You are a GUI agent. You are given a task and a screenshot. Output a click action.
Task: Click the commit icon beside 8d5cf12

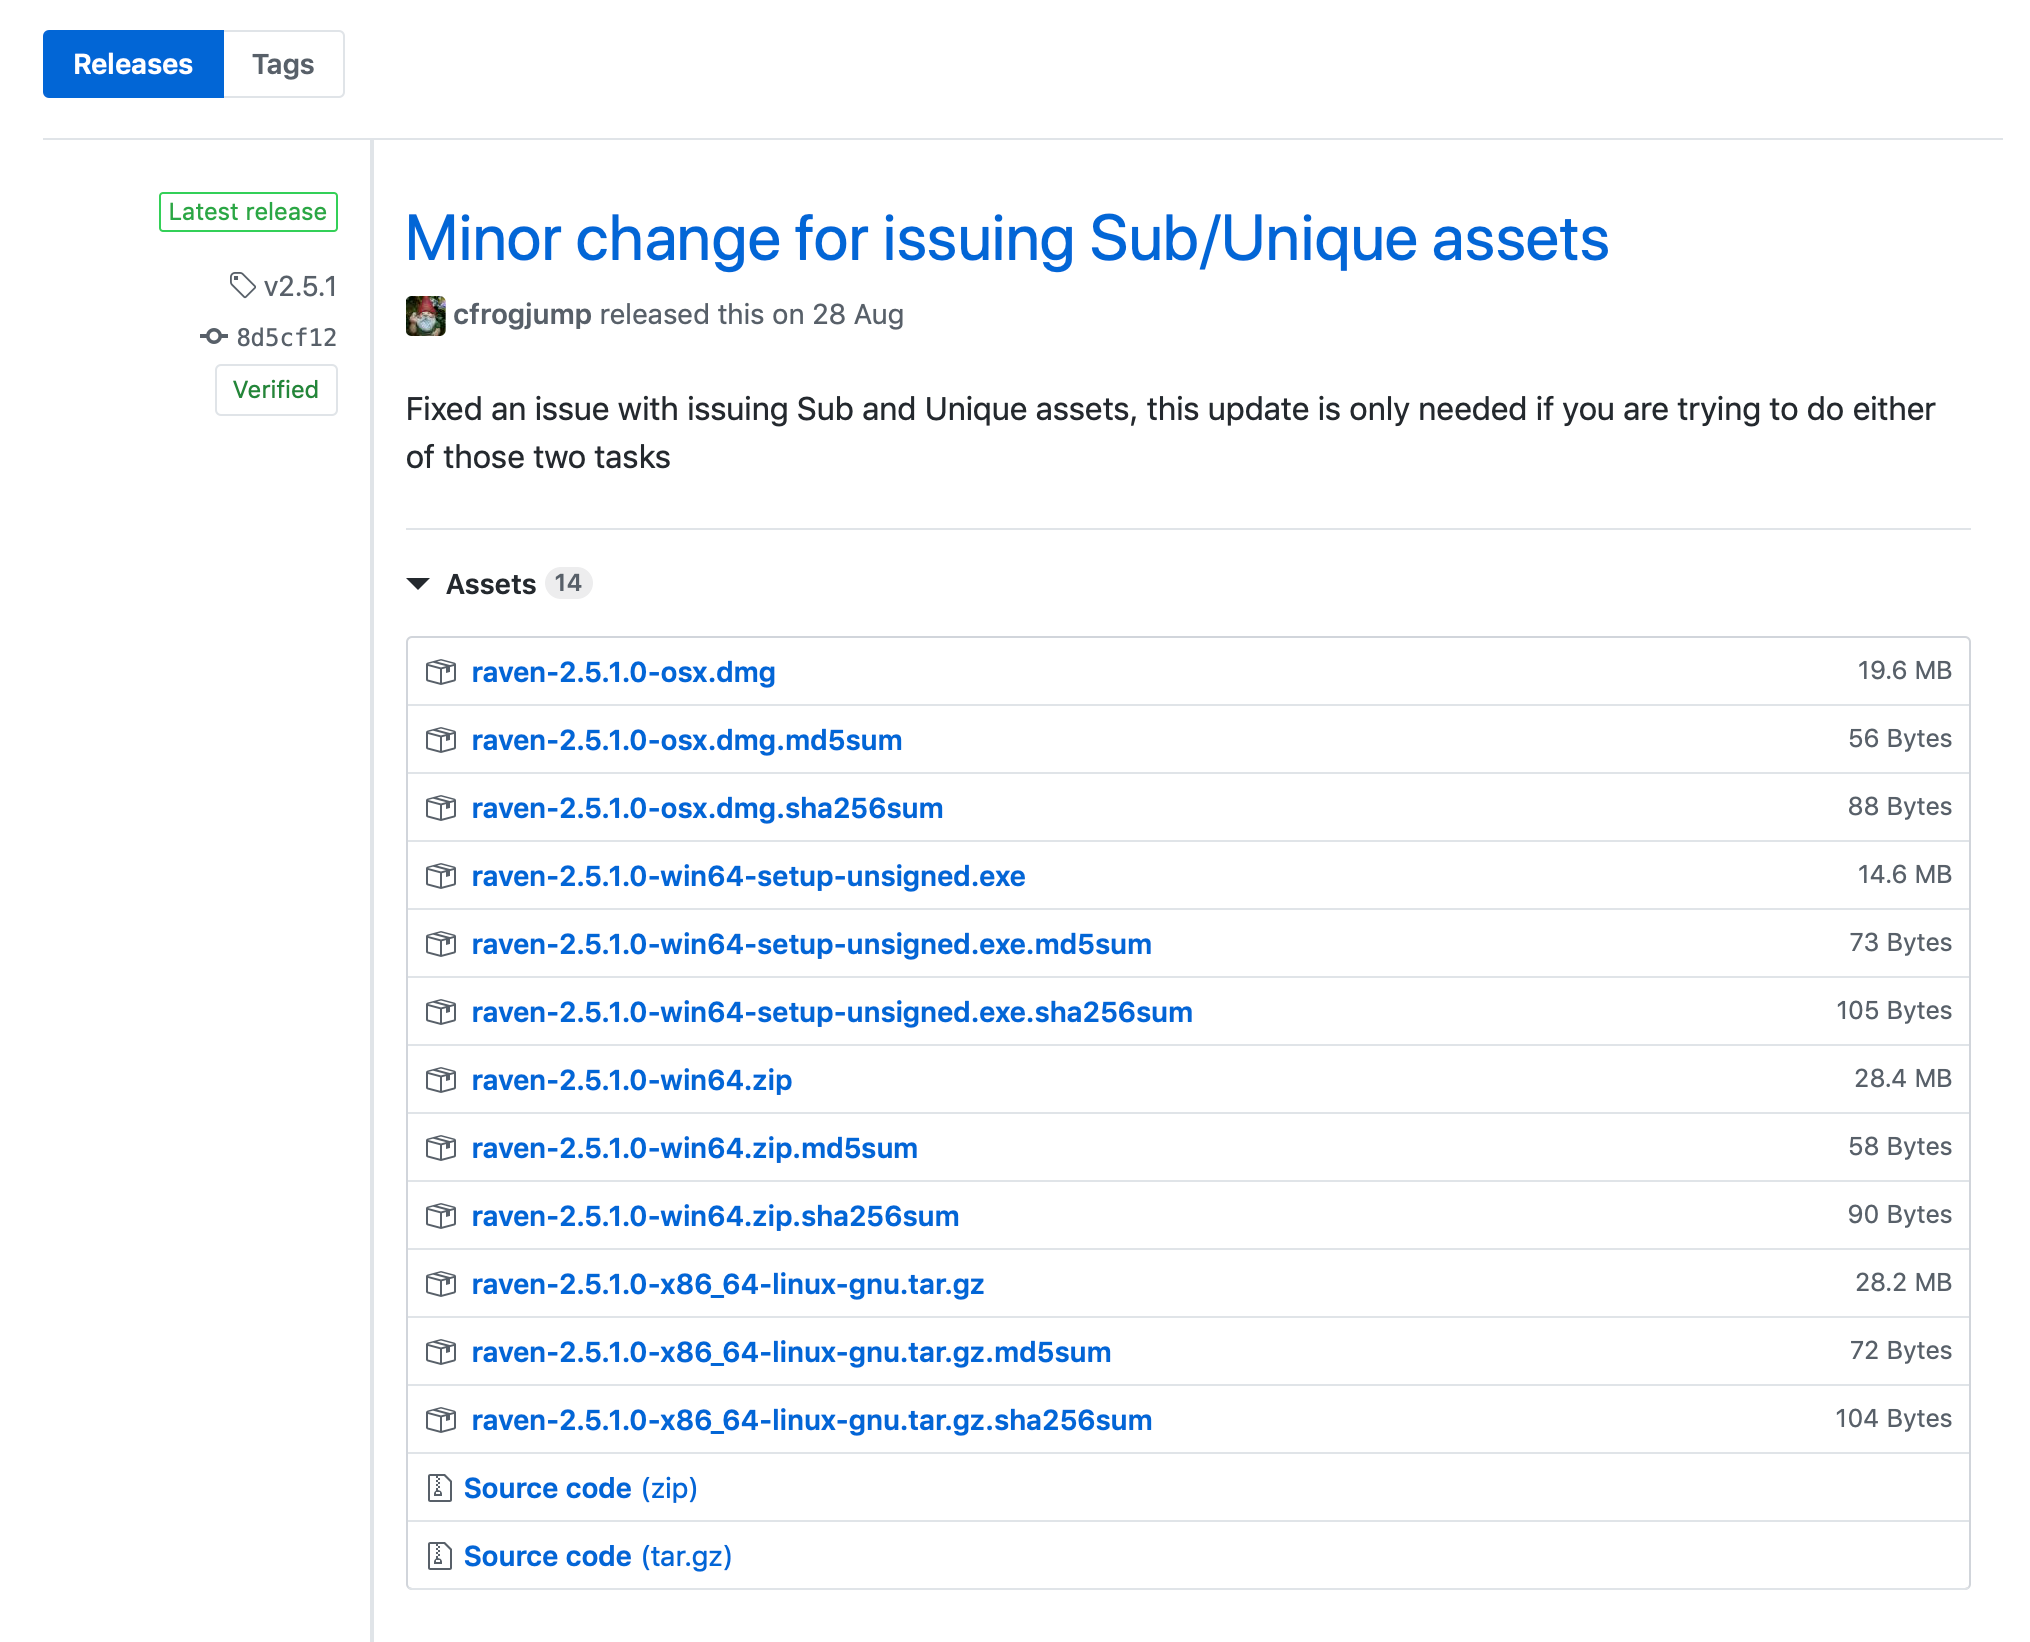coord(213,337)
